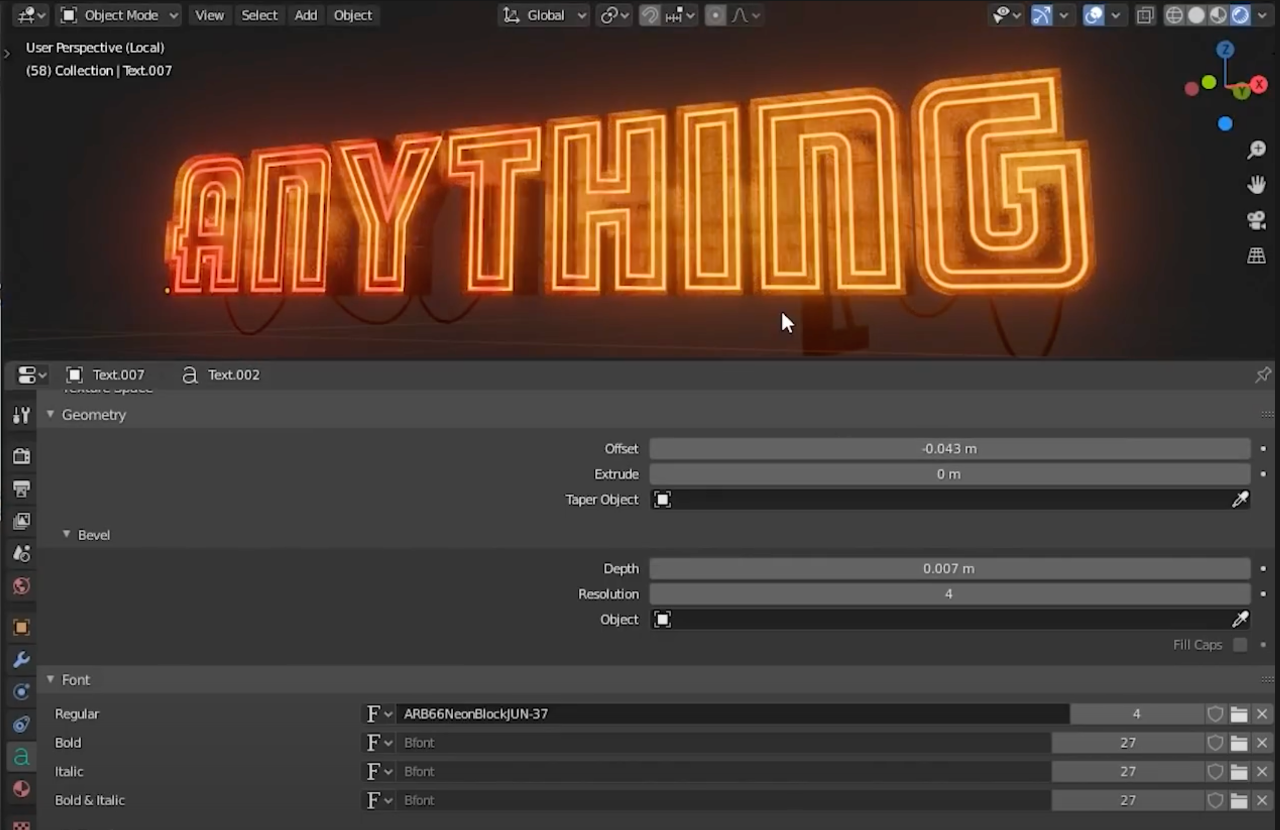The width and height of the screenshot is (1280, 830).
Task: Open the Modifiers wrench properties tab
Action: 21,660
